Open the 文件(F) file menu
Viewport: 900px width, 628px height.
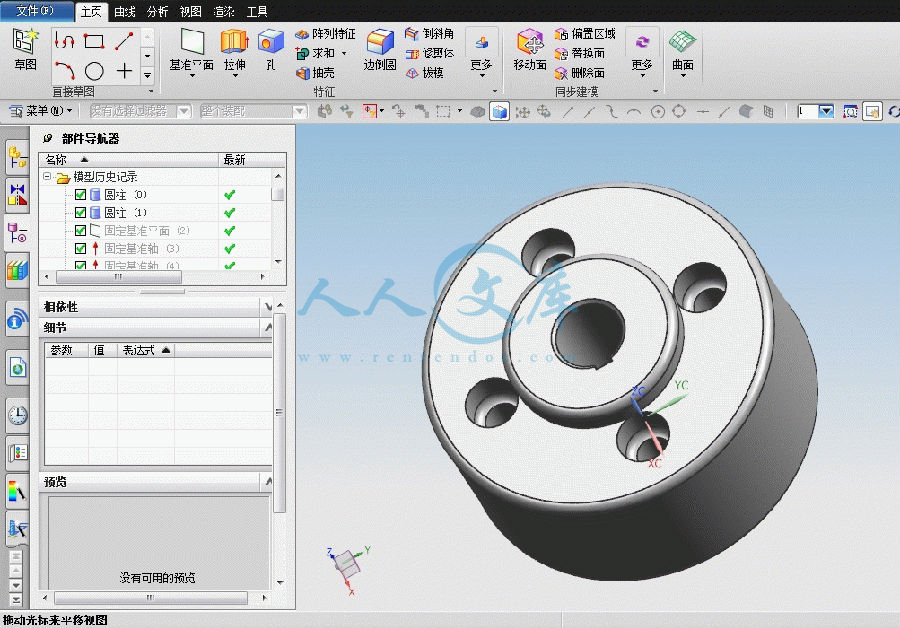click(x=36, y=11)
